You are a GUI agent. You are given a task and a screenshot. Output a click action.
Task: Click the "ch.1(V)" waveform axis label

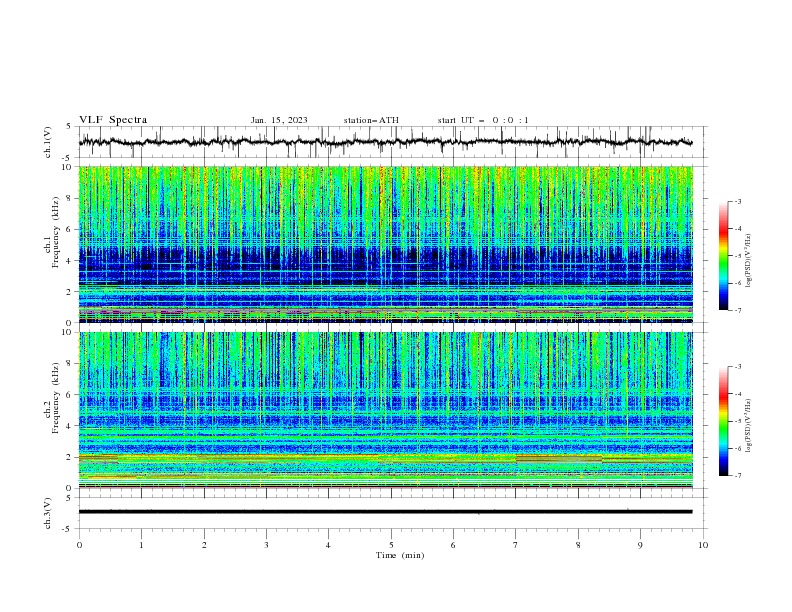tap(48, 142)
